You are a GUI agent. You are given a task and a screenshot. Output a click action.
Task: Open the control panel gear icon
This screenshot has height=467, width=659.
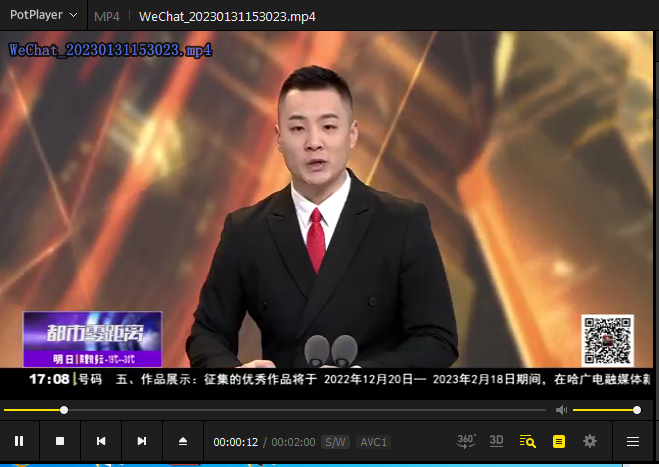point(590,441)
